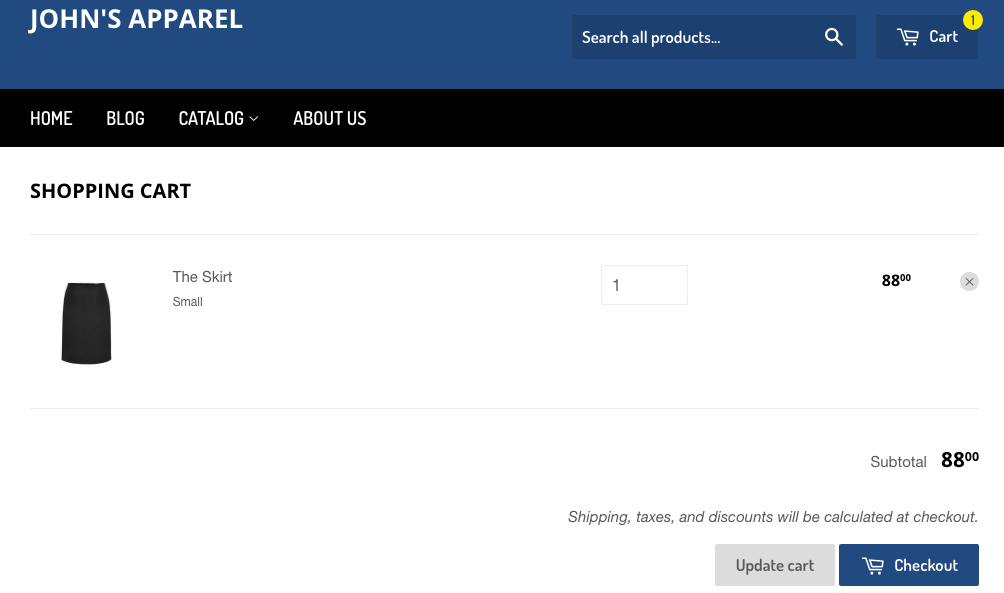Click the quantity input for The Skirt
This screenshot has width=1004, height=593.
pyautogui.click(x=644, y=285)
